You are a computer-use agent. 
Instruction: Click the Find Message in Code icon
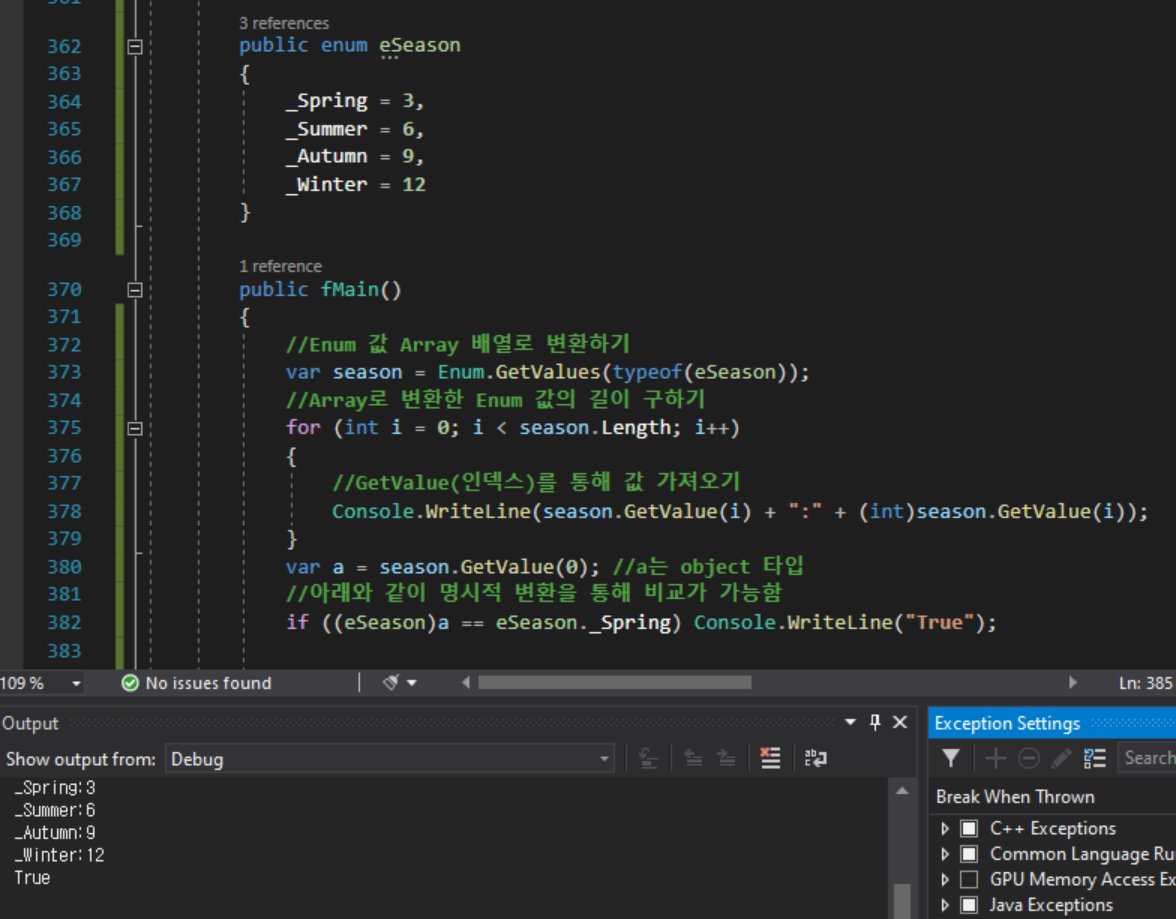(x=649, y=758)
